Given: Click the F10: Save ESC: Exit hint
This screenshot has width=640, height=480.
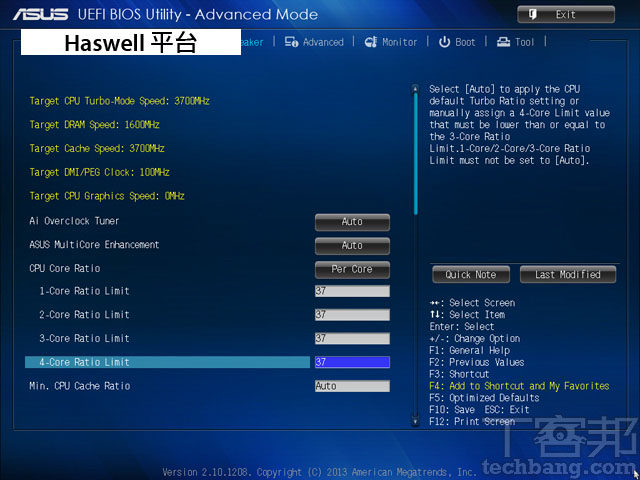Looking at the screenshot, I should click(x=479, y=409).
